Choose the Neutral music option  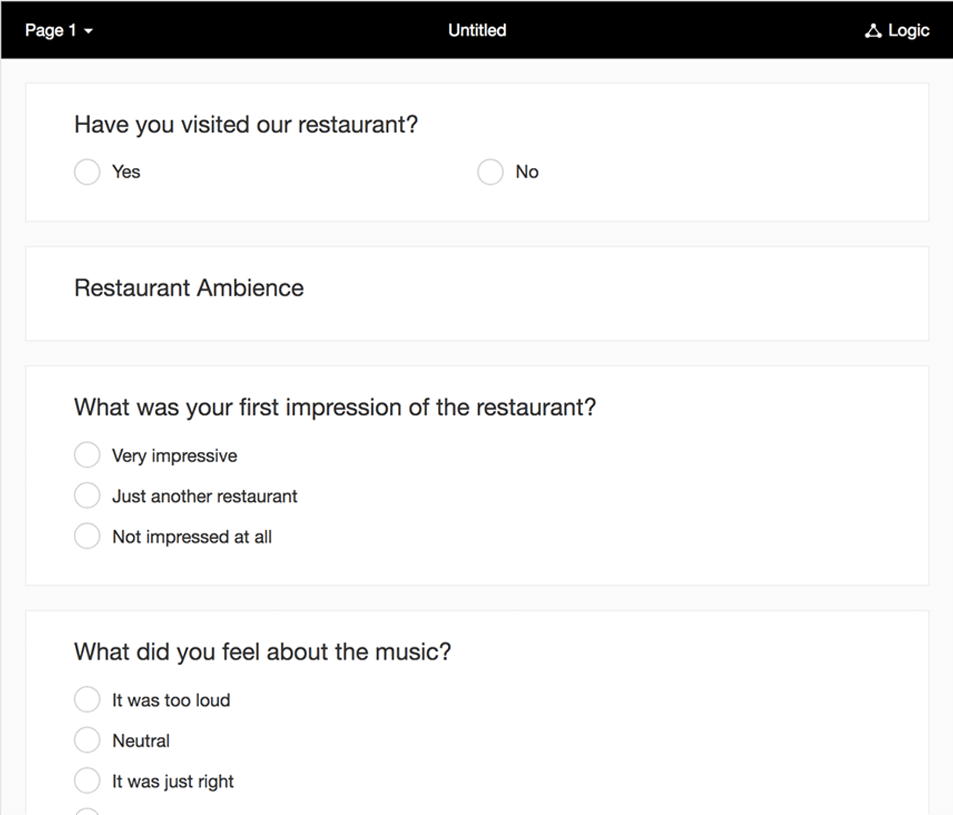click(87, 740)
